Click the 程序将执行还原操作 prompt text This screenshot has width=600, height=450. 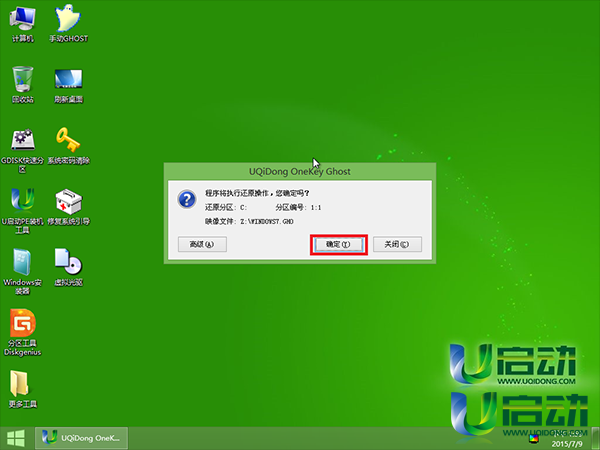click(257, 193)
